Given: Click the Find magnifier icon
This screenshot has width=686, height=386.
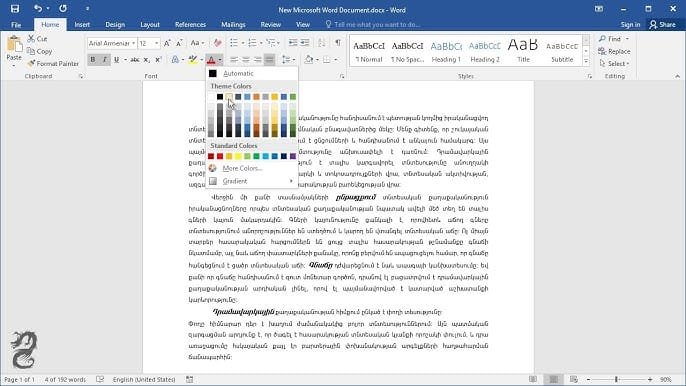Looking at the screenshot, I should (x=602, y=39).
